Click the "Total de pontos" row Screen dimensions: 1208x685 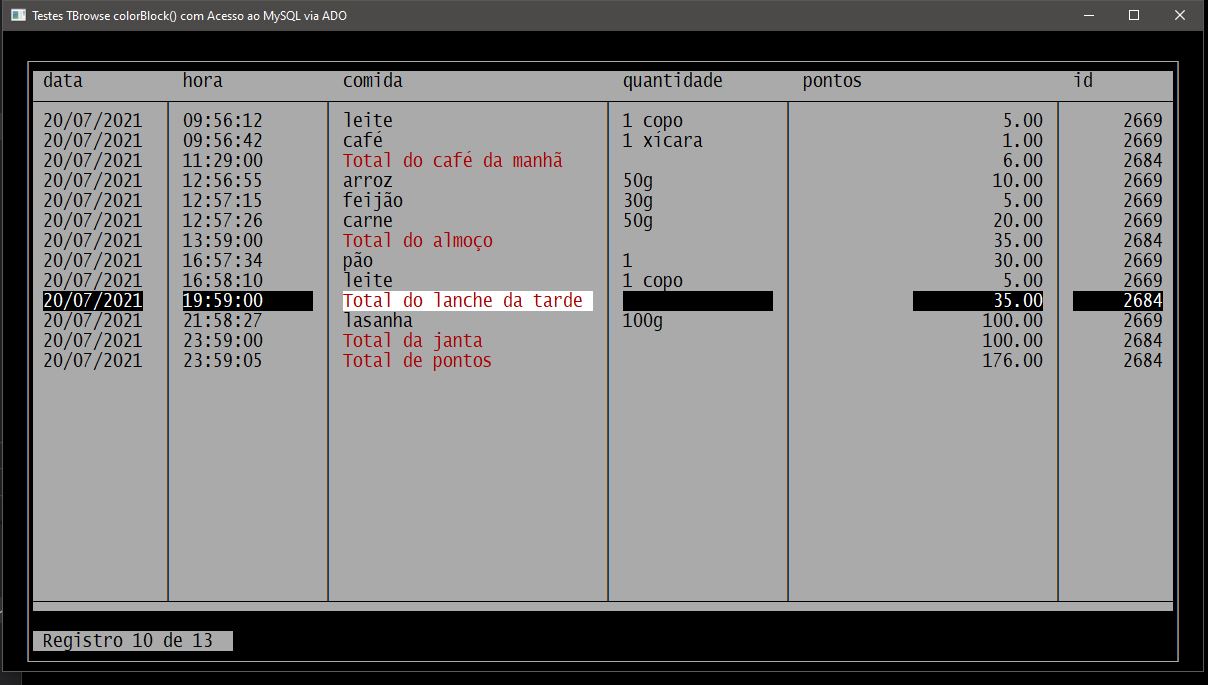(x=417, y=361)
